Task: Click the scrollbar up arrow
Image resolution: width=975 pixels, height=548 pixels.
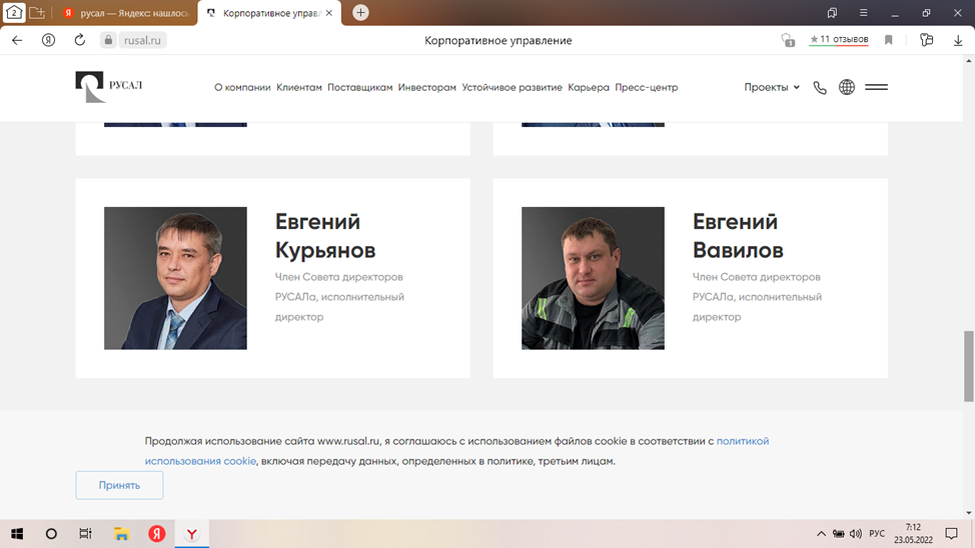Action: point(969,61)
